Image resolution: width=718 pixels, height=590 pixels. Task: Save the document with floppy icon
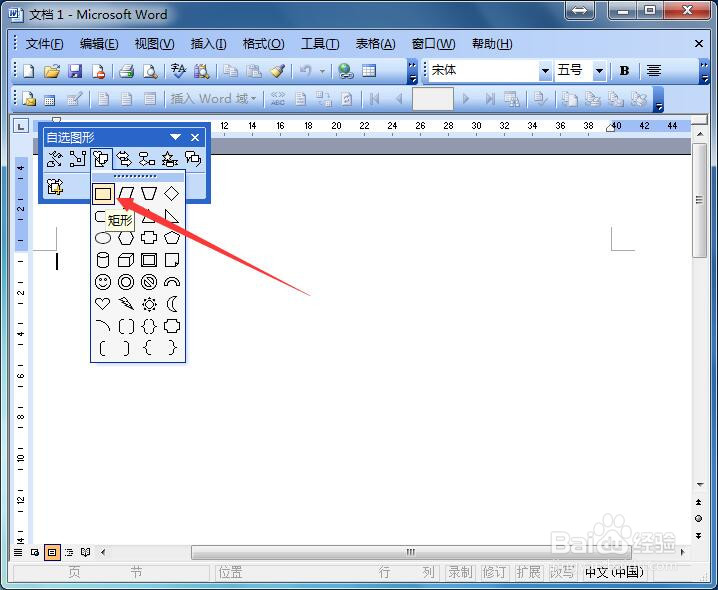[x=75, y=71]
